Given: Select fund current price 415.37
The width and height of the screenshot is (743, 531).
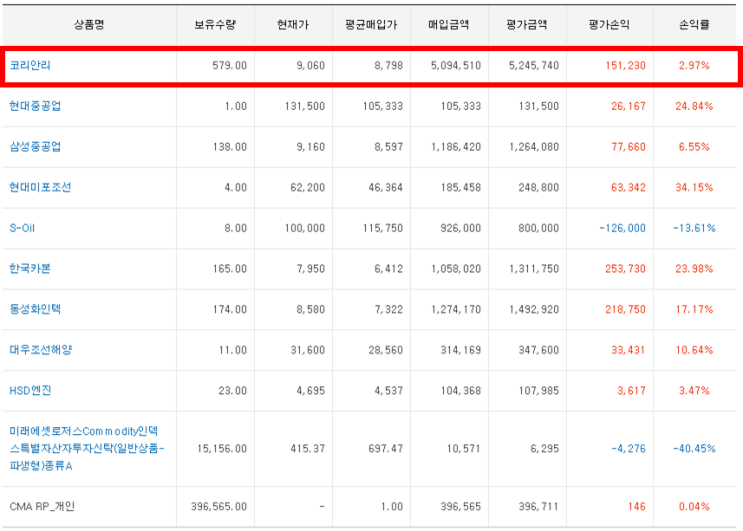Looking at the screenshot, I should coord(308,449).
